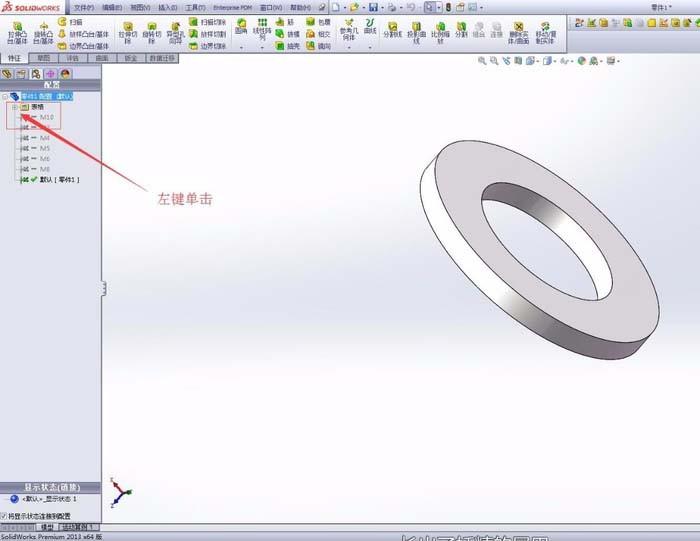The width and height of the screenshot is (700, 541).
Task: Click the Revolved Boss/Base (旋转凸台/基体) tool
Action: (43, 33)
